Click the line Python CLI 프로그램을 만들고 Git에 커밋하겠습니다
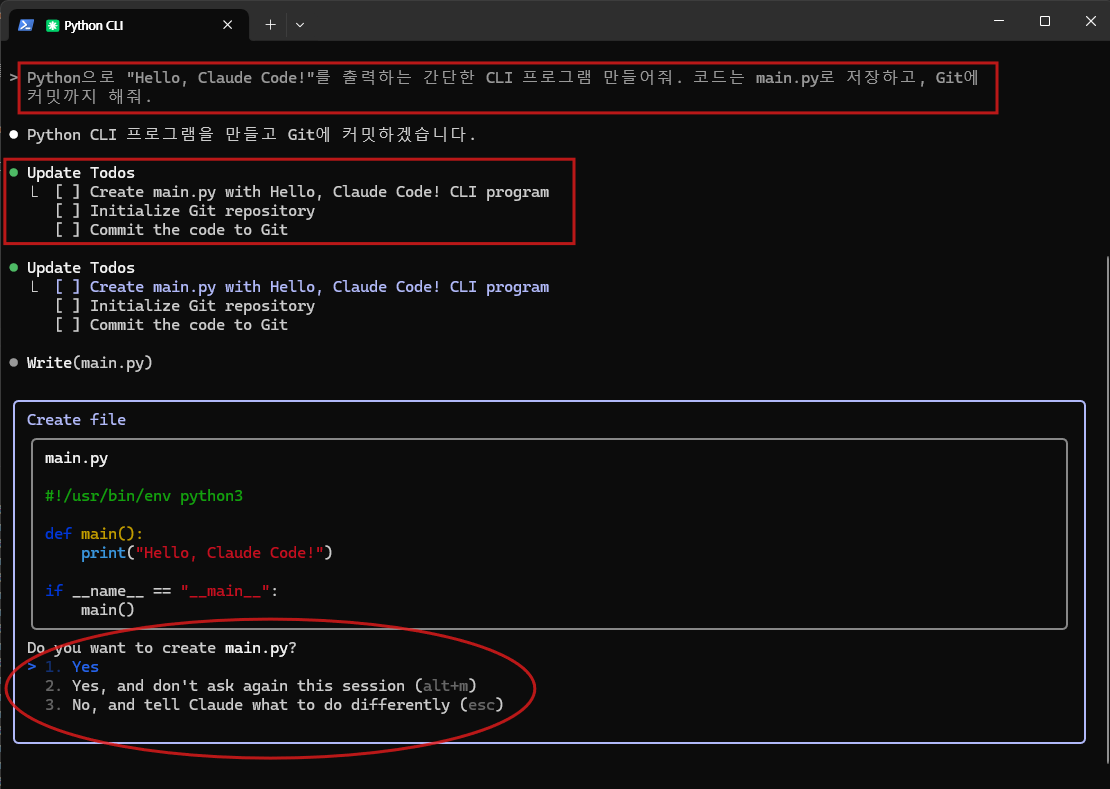Viewport: 1110px width, 789px height. [x=251, y=134]
